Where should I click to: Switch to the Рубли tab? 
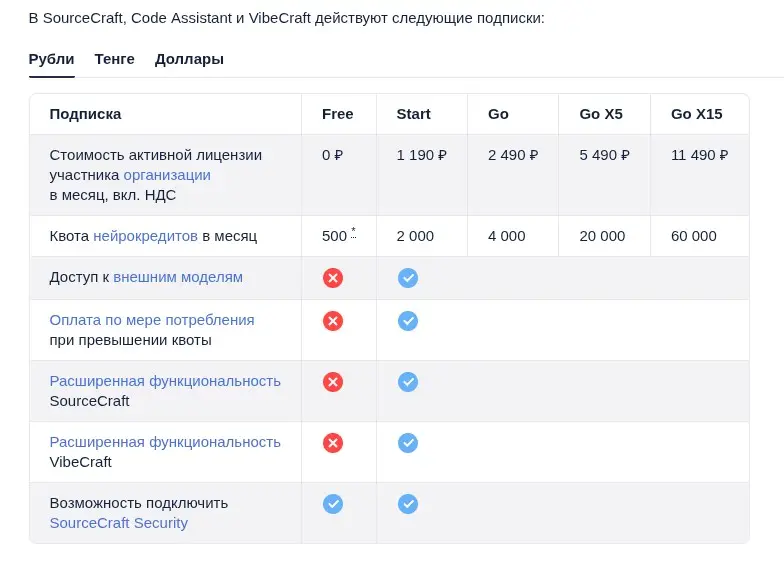click(x=52, y=59)
